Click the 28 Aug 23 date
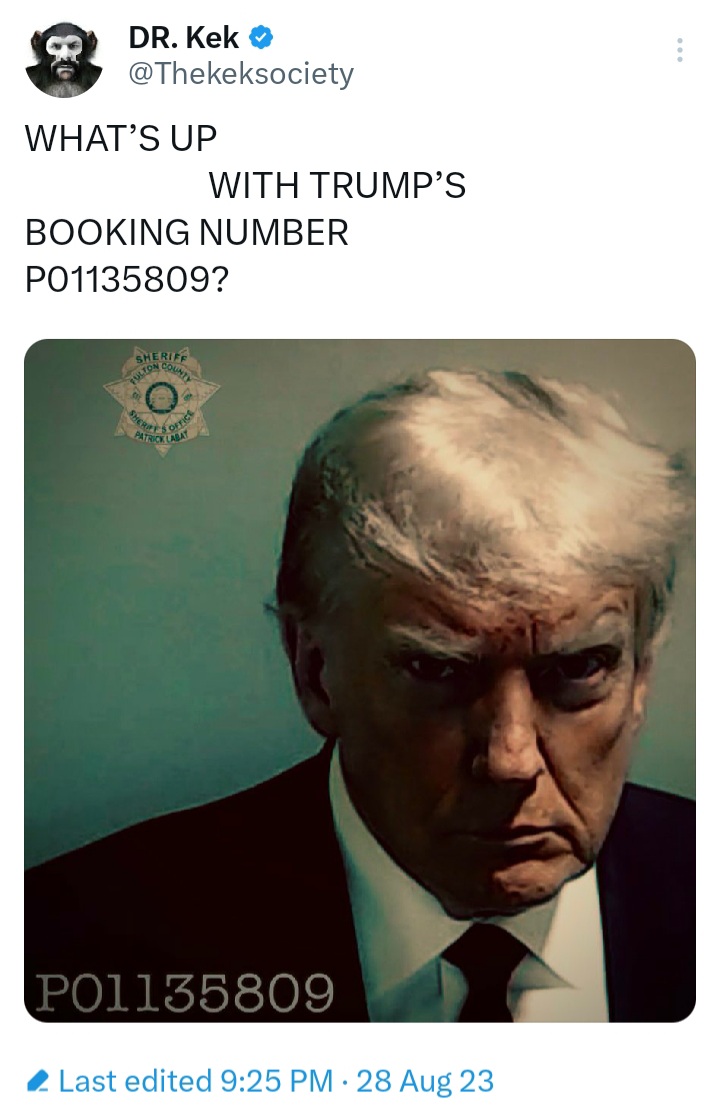This screenshot has width=720, height=1105. 426,1080
